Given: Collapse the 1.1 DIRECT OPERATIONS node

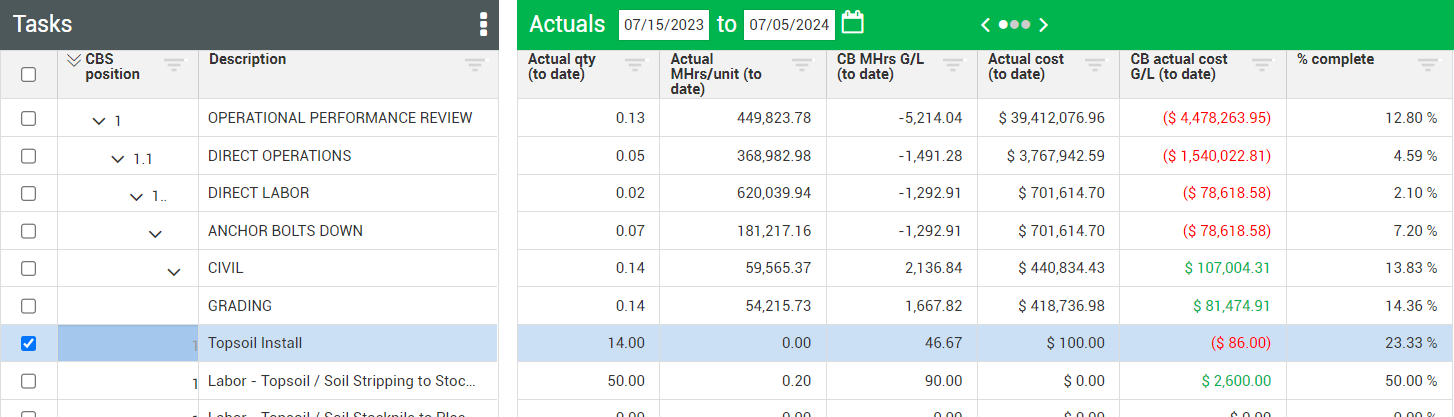Looking at the screenshot, I should (x=118, y=158).
